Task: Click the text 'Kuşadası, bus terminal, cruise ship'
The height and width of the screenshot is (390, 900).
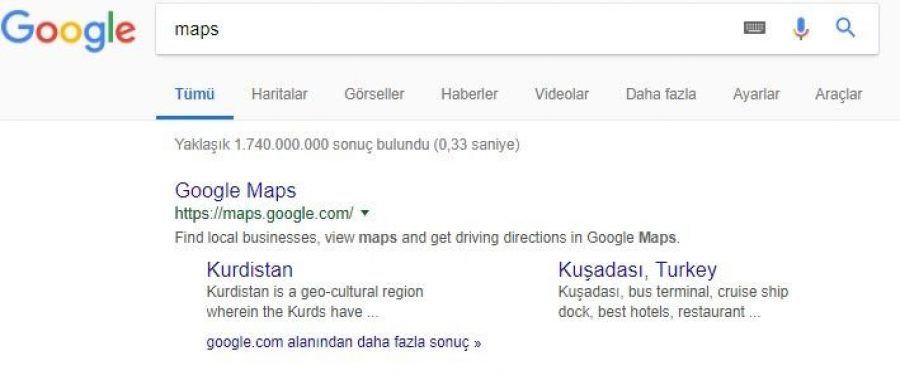Action: [x=673, y=292]
